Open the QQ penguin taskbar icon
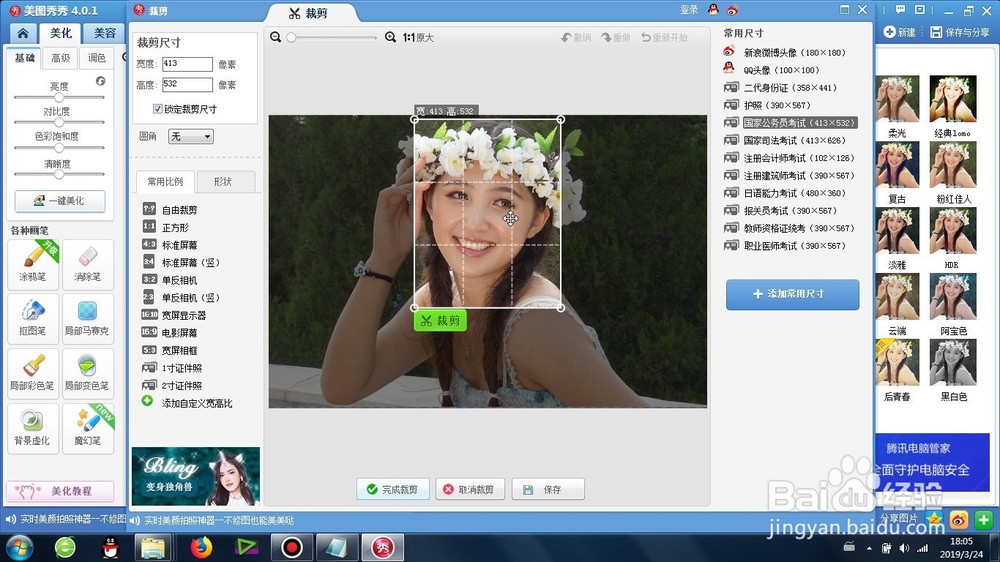Screen dimensions: 1000x562 pyautogui.click(x=110, y=547)
